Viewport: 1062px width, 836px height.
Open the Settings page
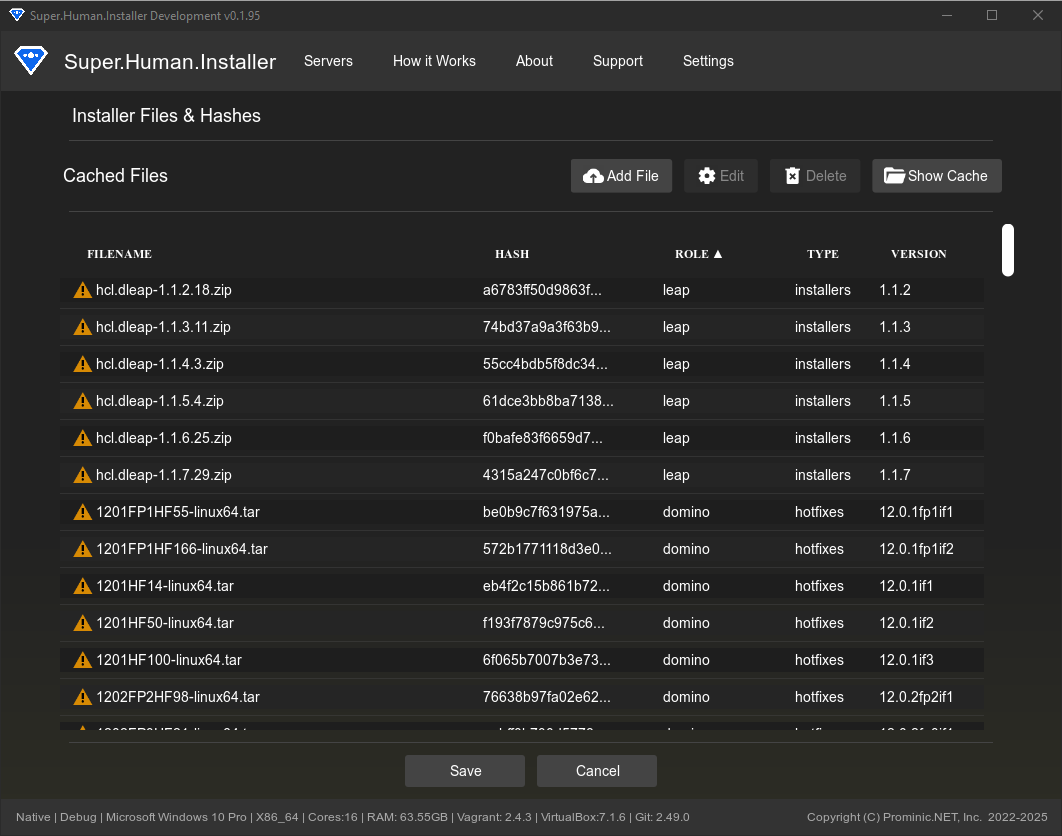pyautogui.click(x=708, y=61)
